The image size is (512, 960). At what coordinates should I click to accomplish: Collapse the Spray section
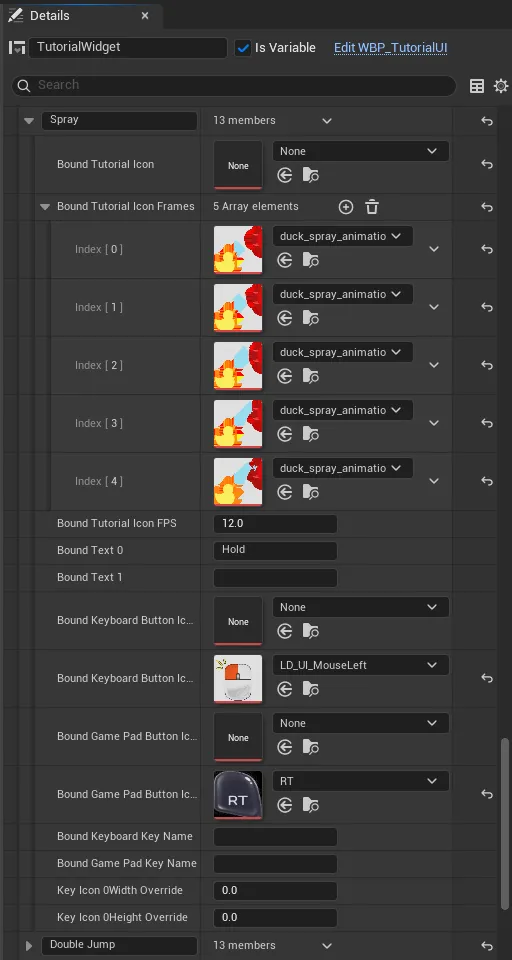[x=28, y=121]
